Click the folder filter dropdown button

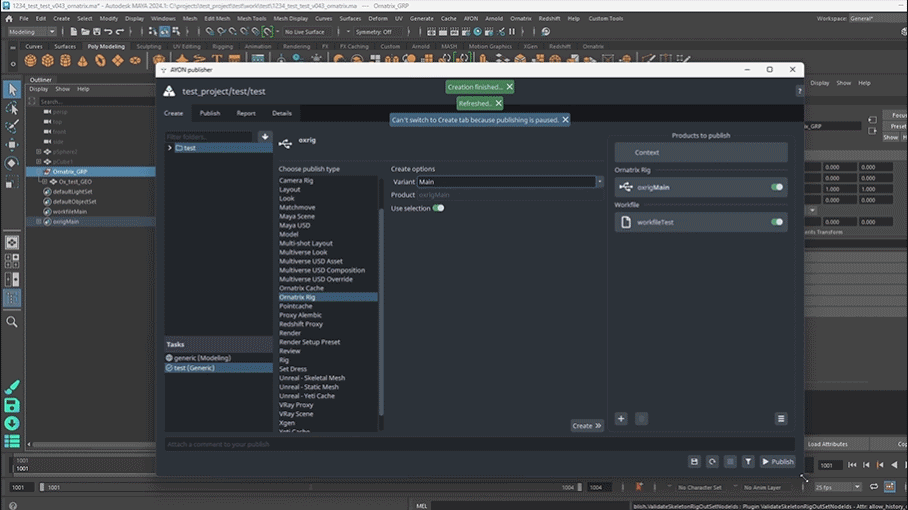265,137
